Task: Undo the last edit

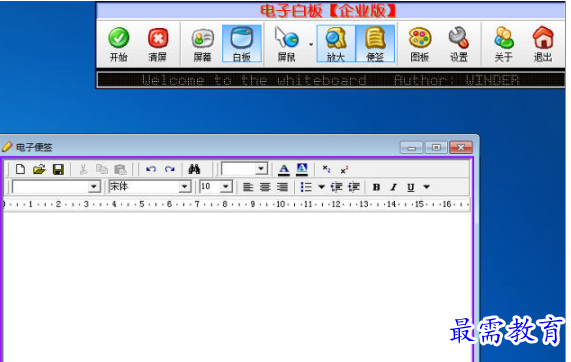Action: (x=151, y=169)
